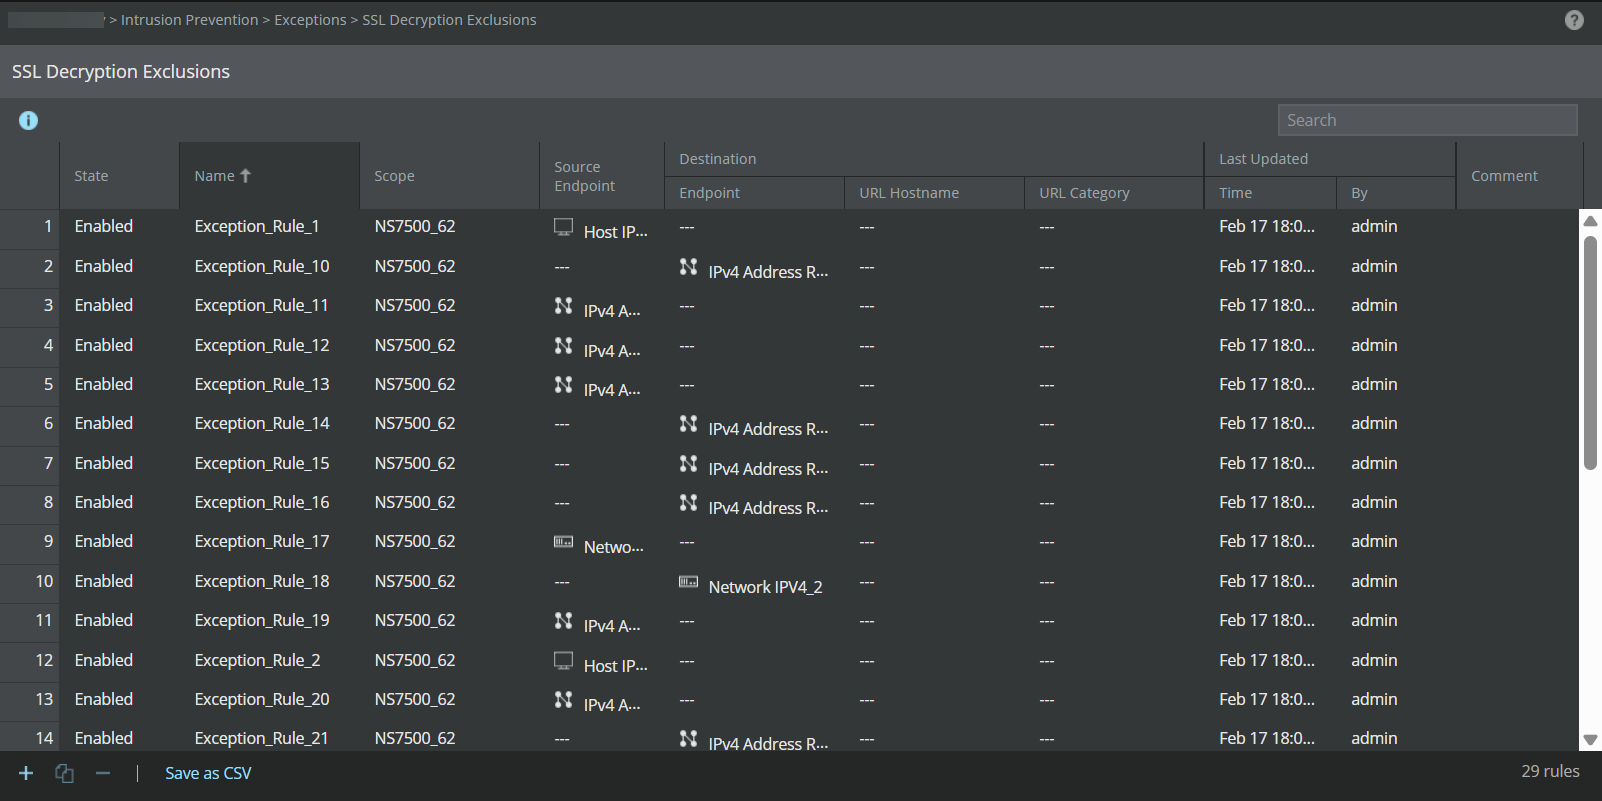The image size is (1602, 801).
Task: Click IPv4 source icon in Exception_Rule_19 row
Action: [564, 621]
